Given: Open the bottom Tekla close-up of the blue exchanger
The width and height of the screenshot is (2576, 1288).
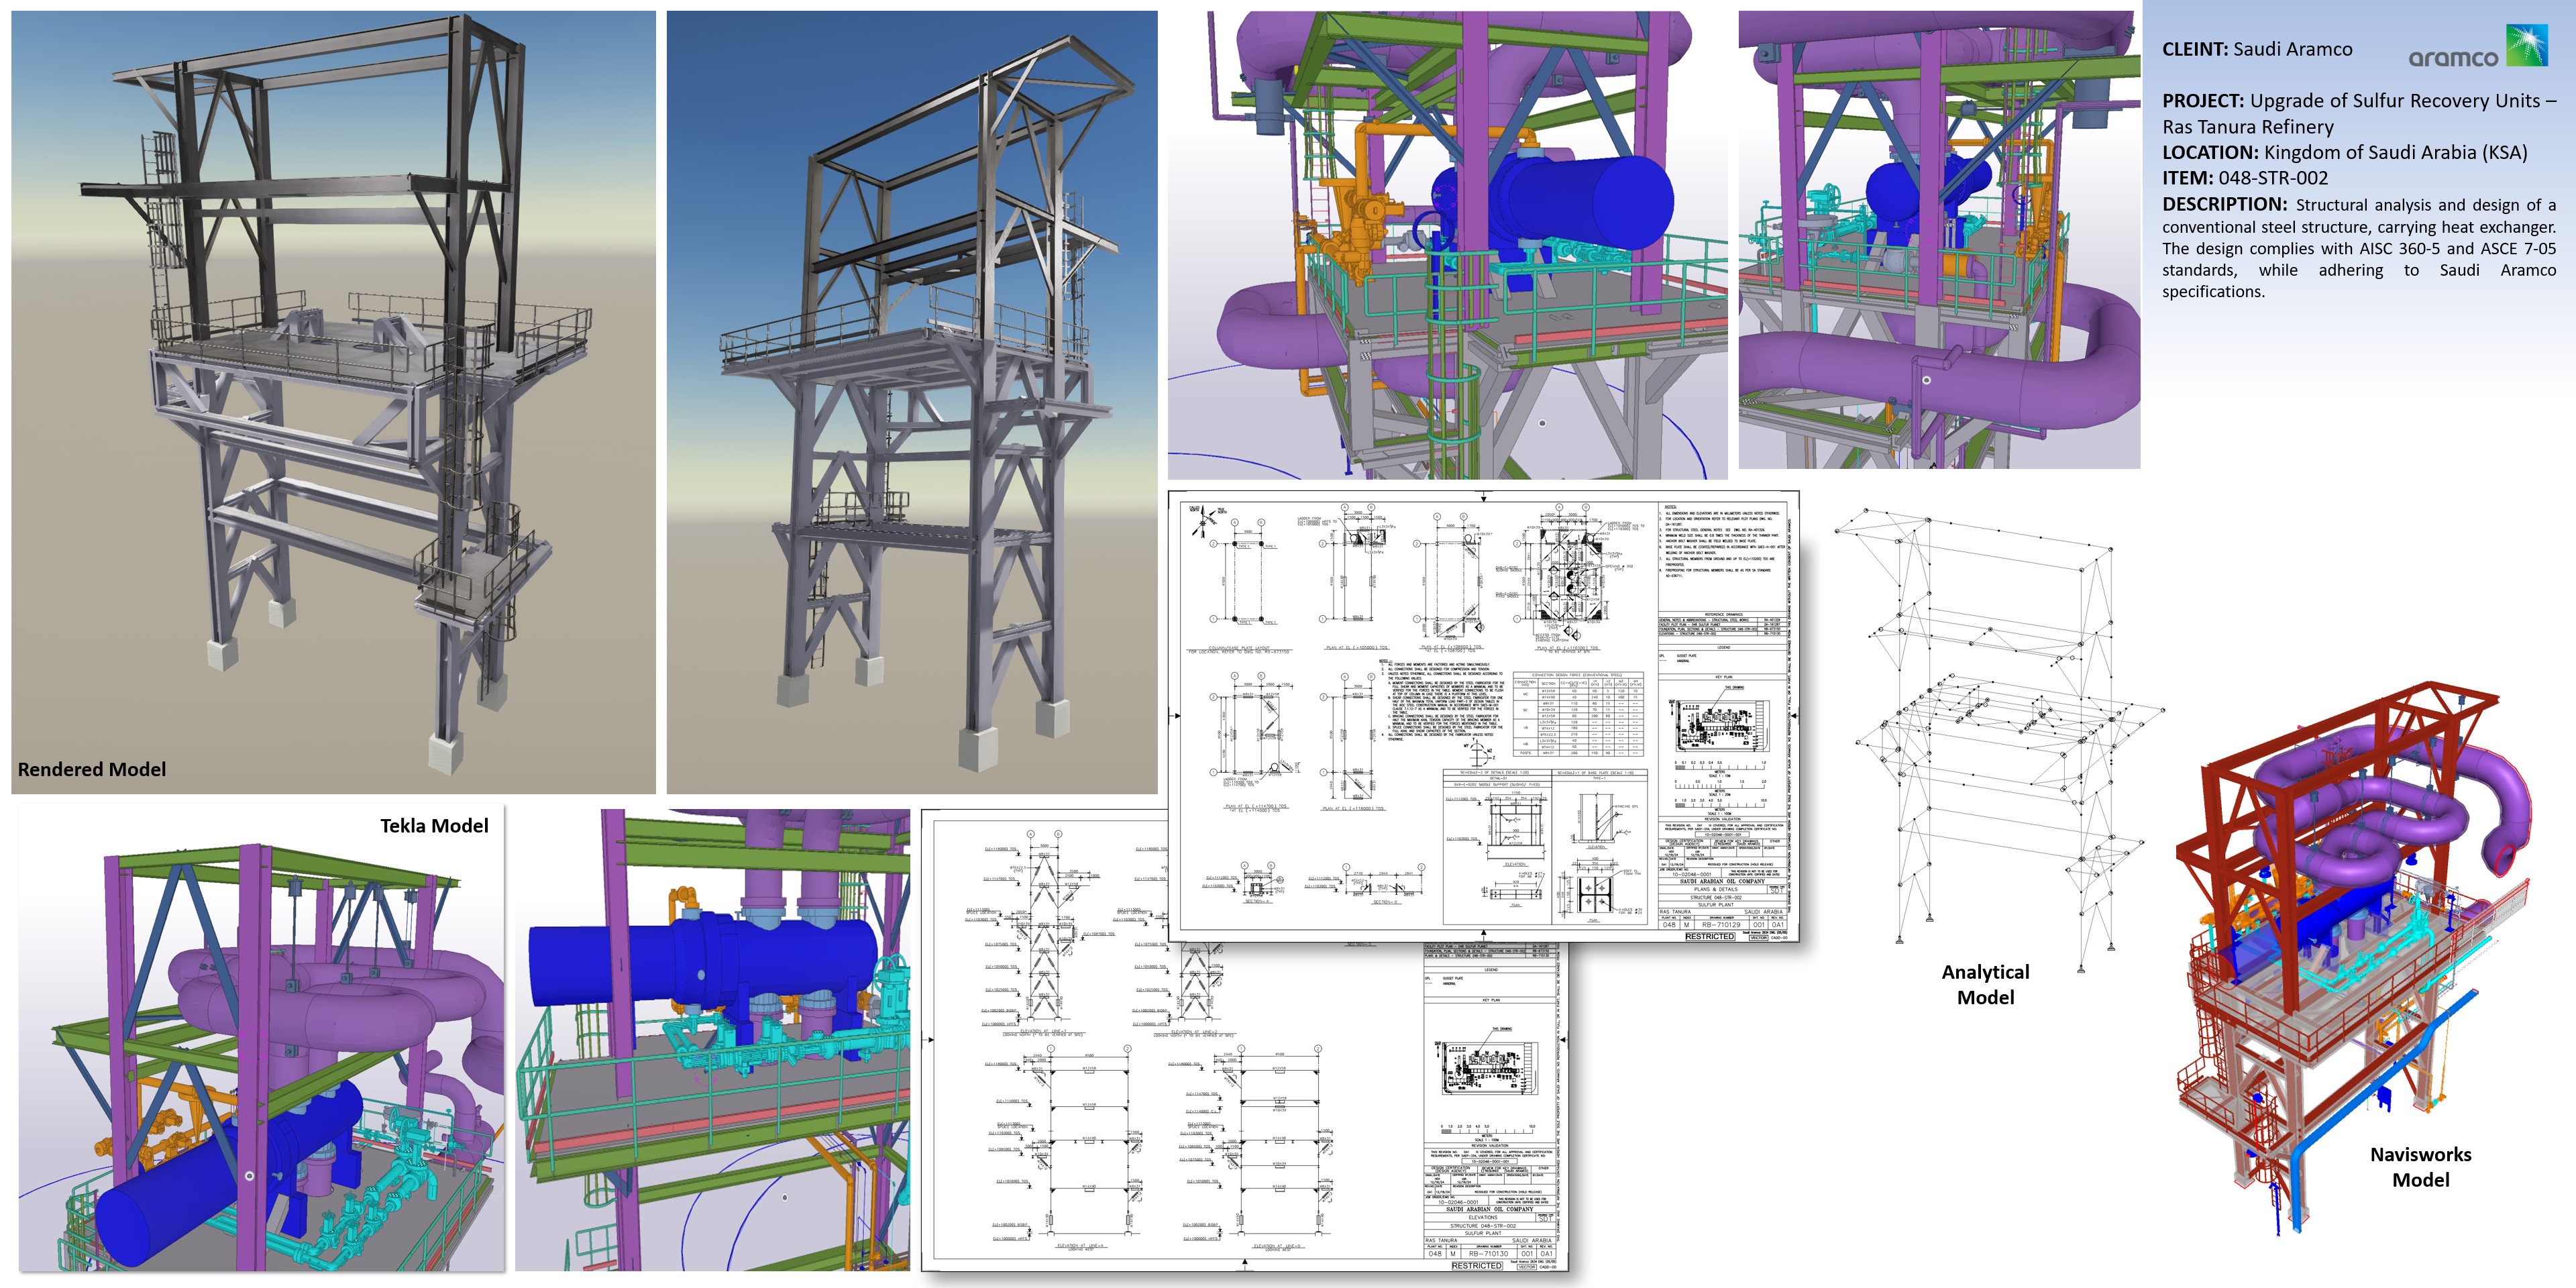Looking at the screenshot, I should (x=713, y=1040).
